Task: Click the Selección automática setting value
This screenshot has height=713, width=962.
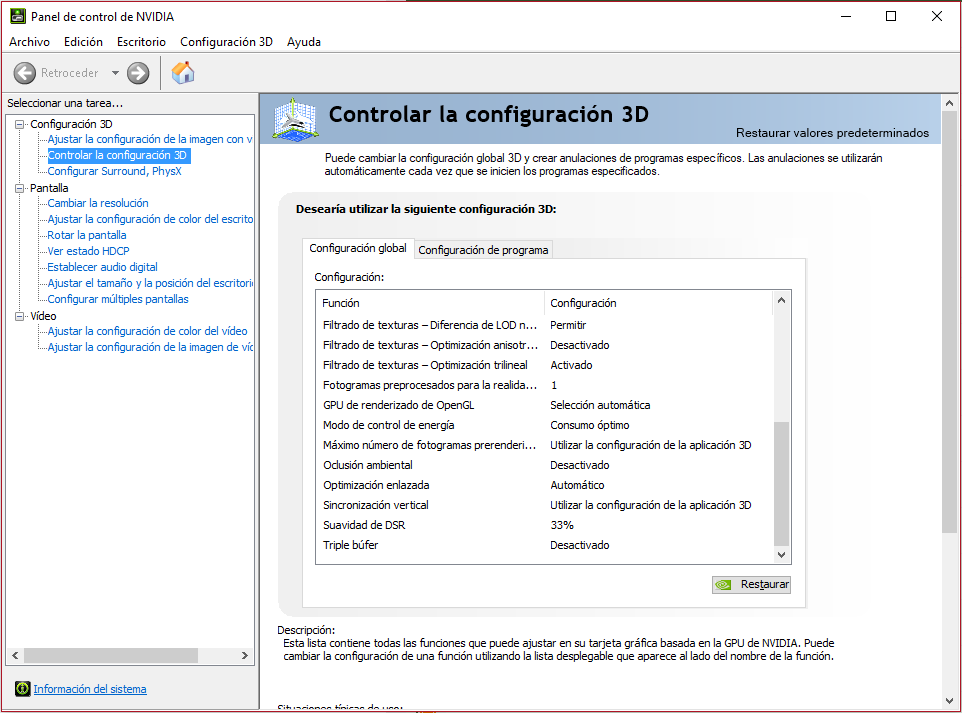Action: click(x=600, y=405)
